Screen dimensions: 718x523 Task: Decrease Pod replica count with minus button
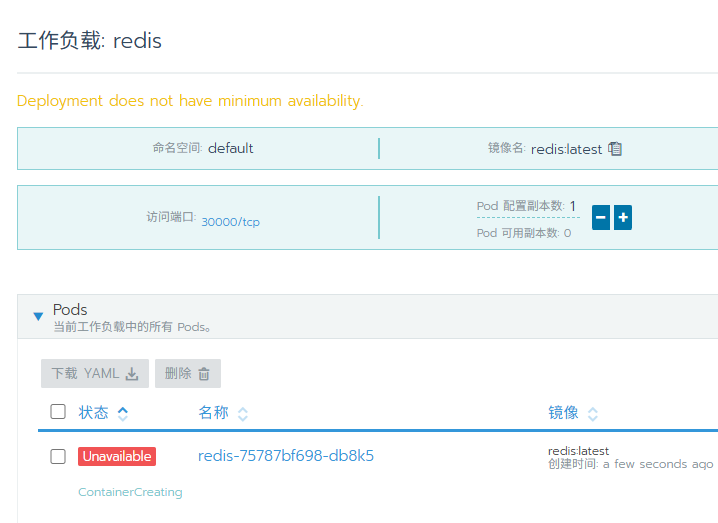(601, 218)
